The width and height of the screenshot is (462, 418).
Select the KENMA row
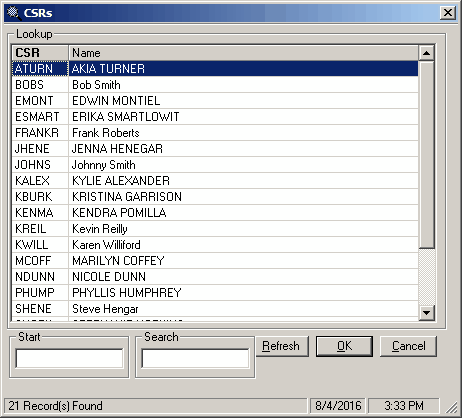pyautogui.click(x=215, y=213)
